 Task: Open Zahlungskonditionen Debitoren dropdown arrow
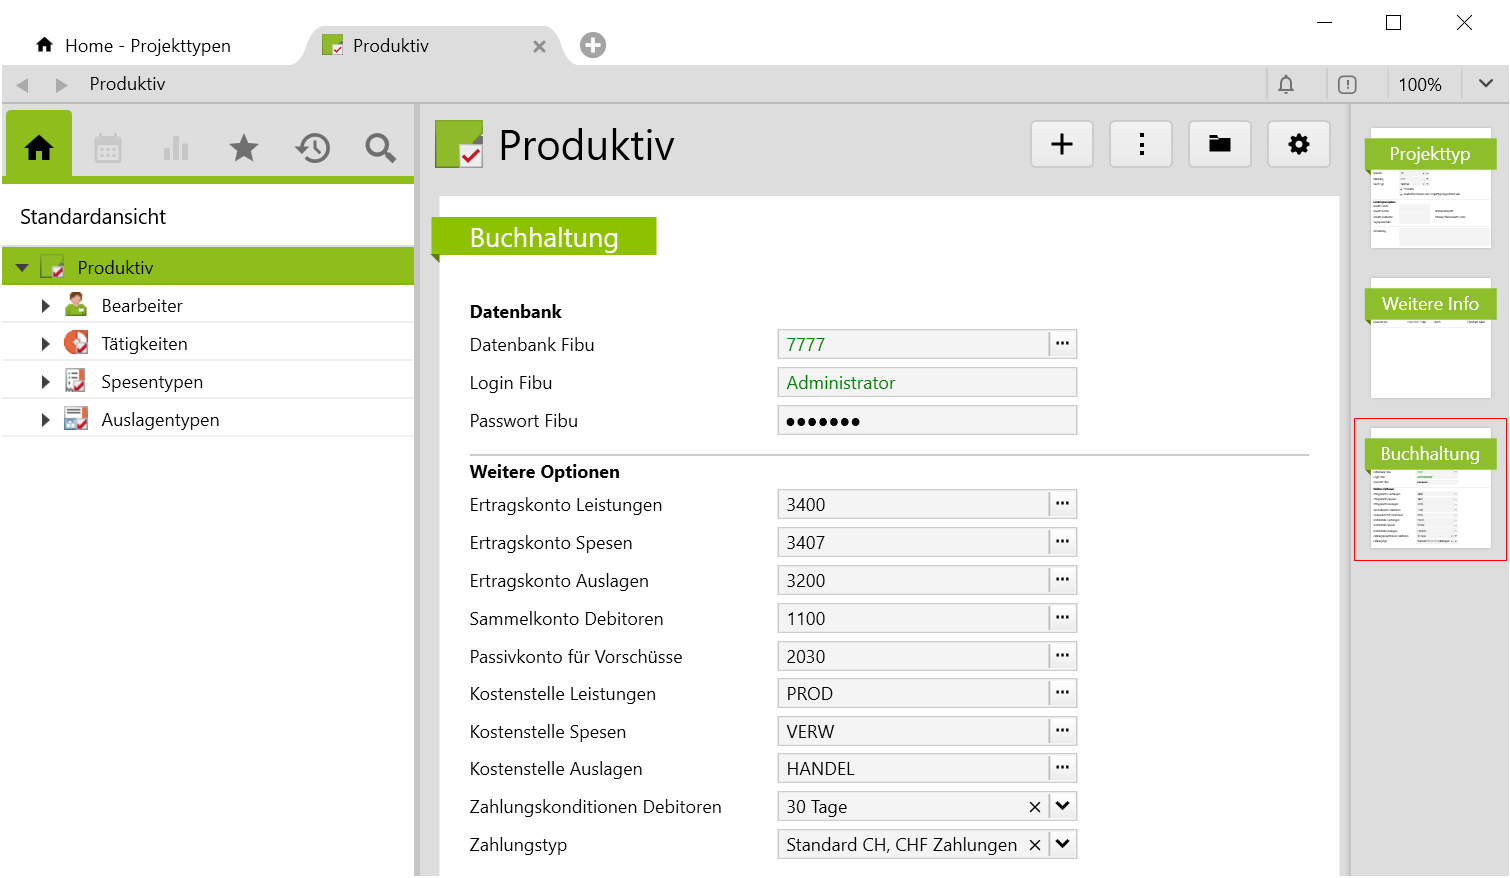coord(1063,807)
